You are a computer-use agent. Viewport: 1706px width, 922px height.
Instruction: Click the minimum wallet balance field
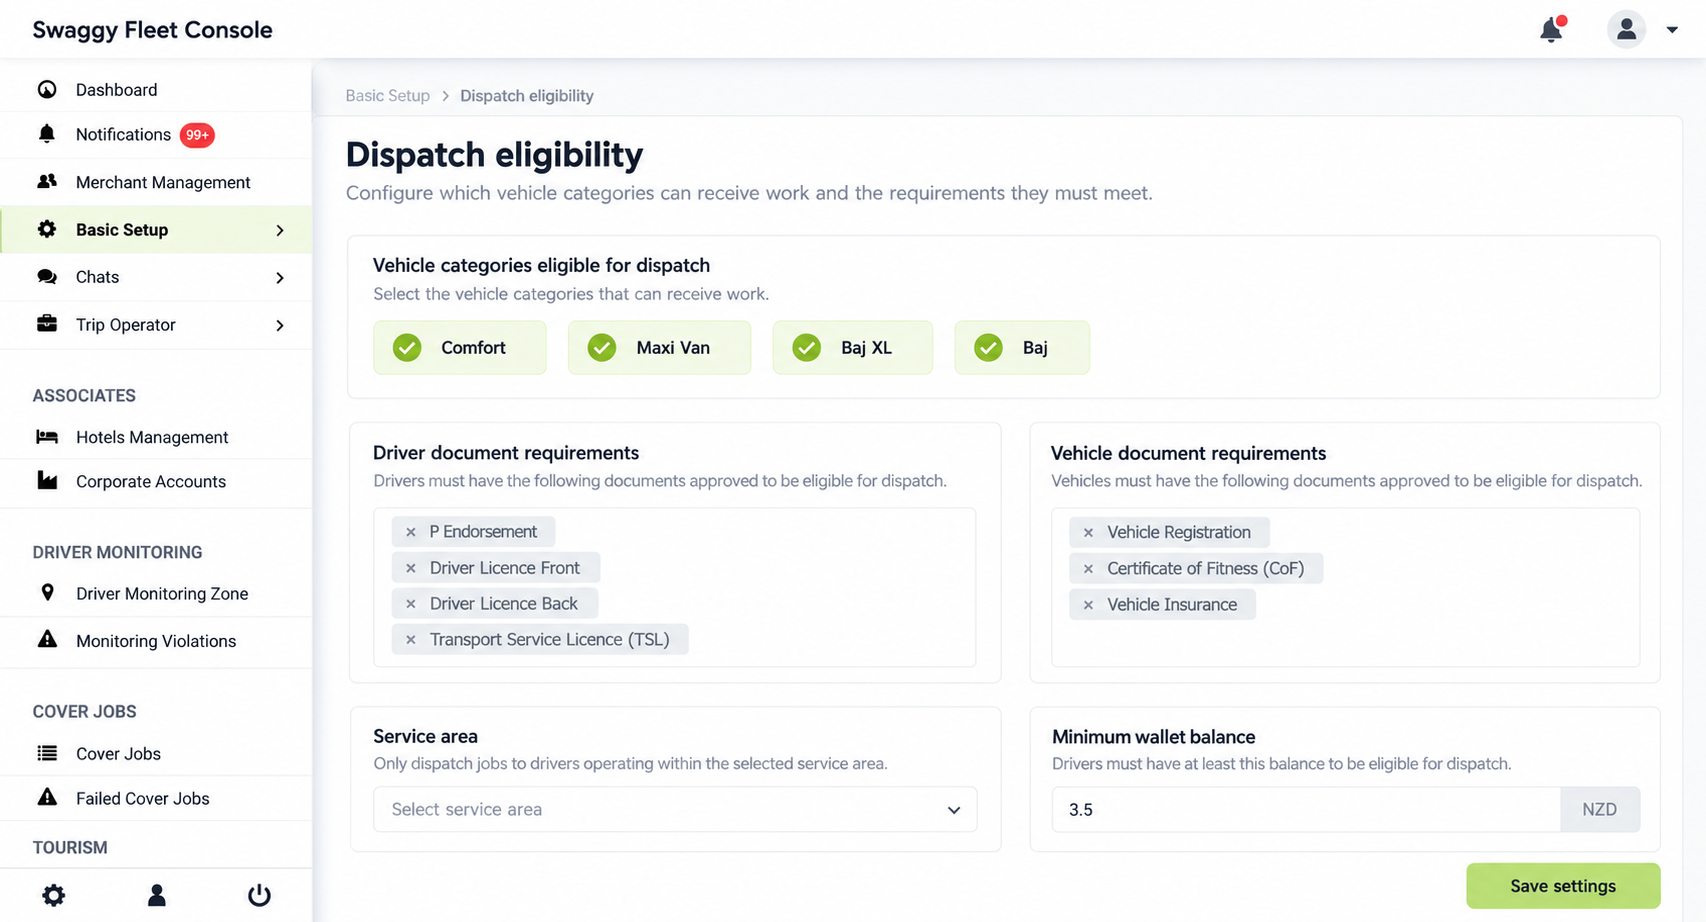[x=1306, y=809]
